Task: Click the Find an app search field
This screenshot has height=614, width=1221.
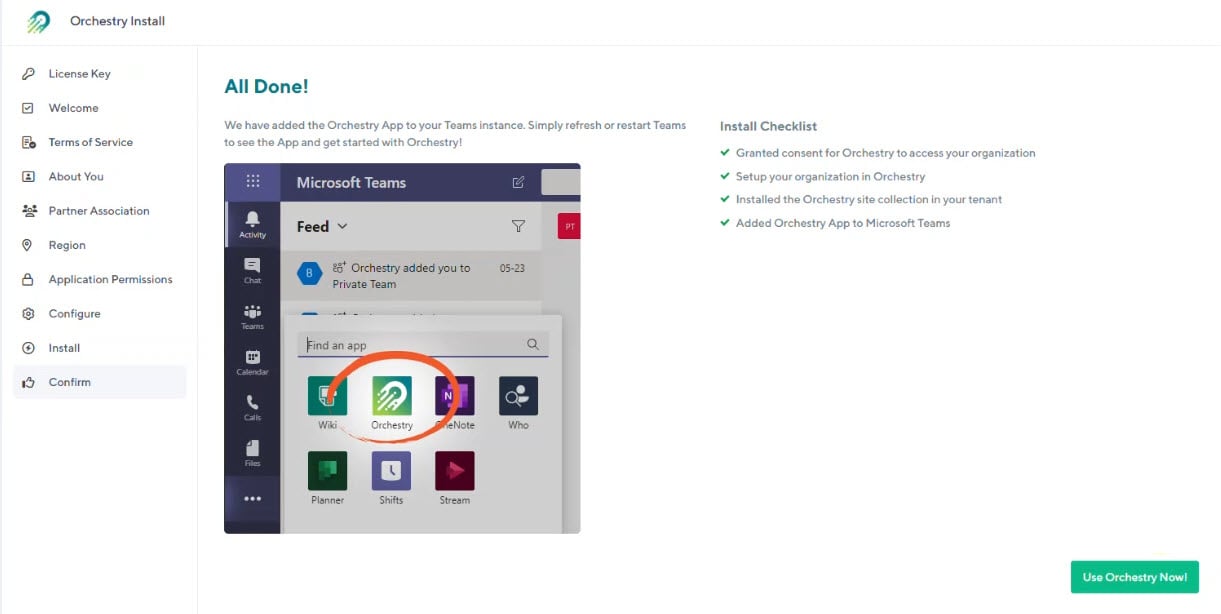Action: point(423,345)
